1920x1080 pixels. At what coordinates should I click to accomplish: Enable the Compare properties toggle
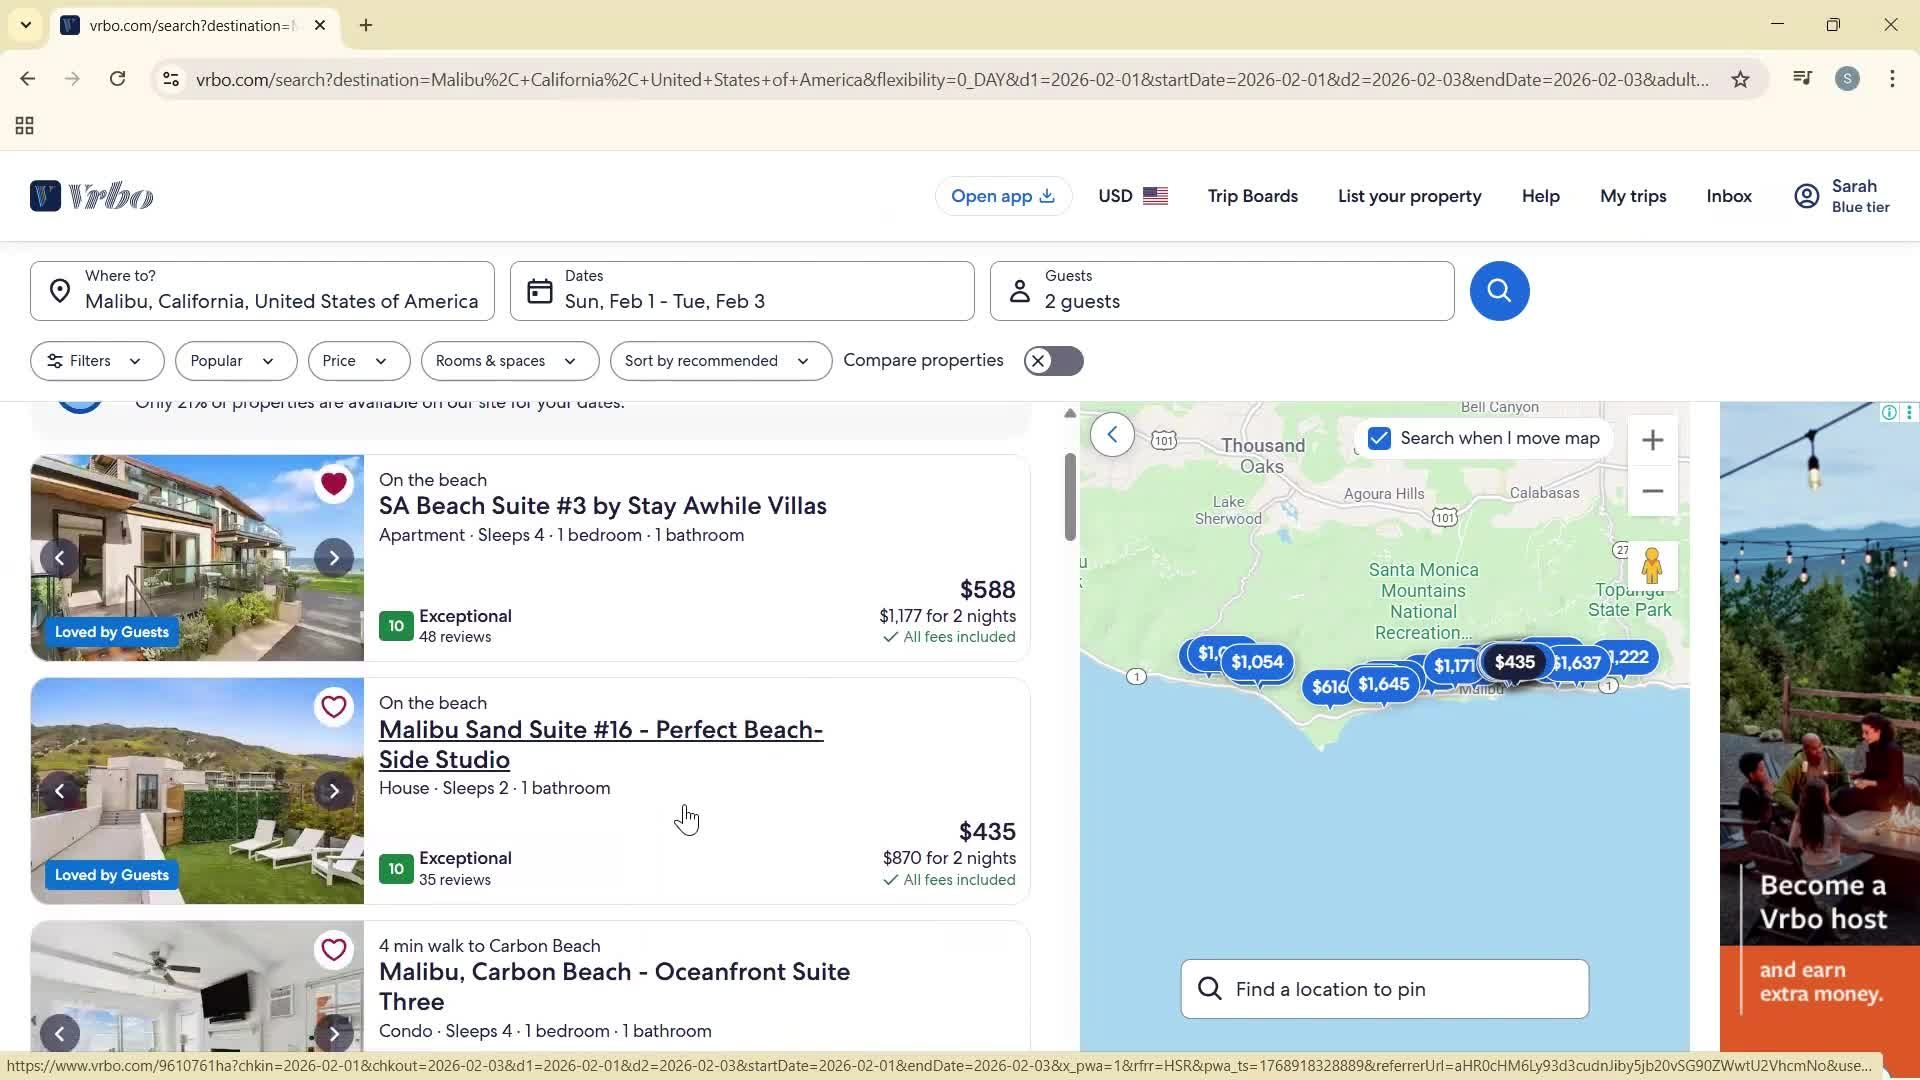1052,360
